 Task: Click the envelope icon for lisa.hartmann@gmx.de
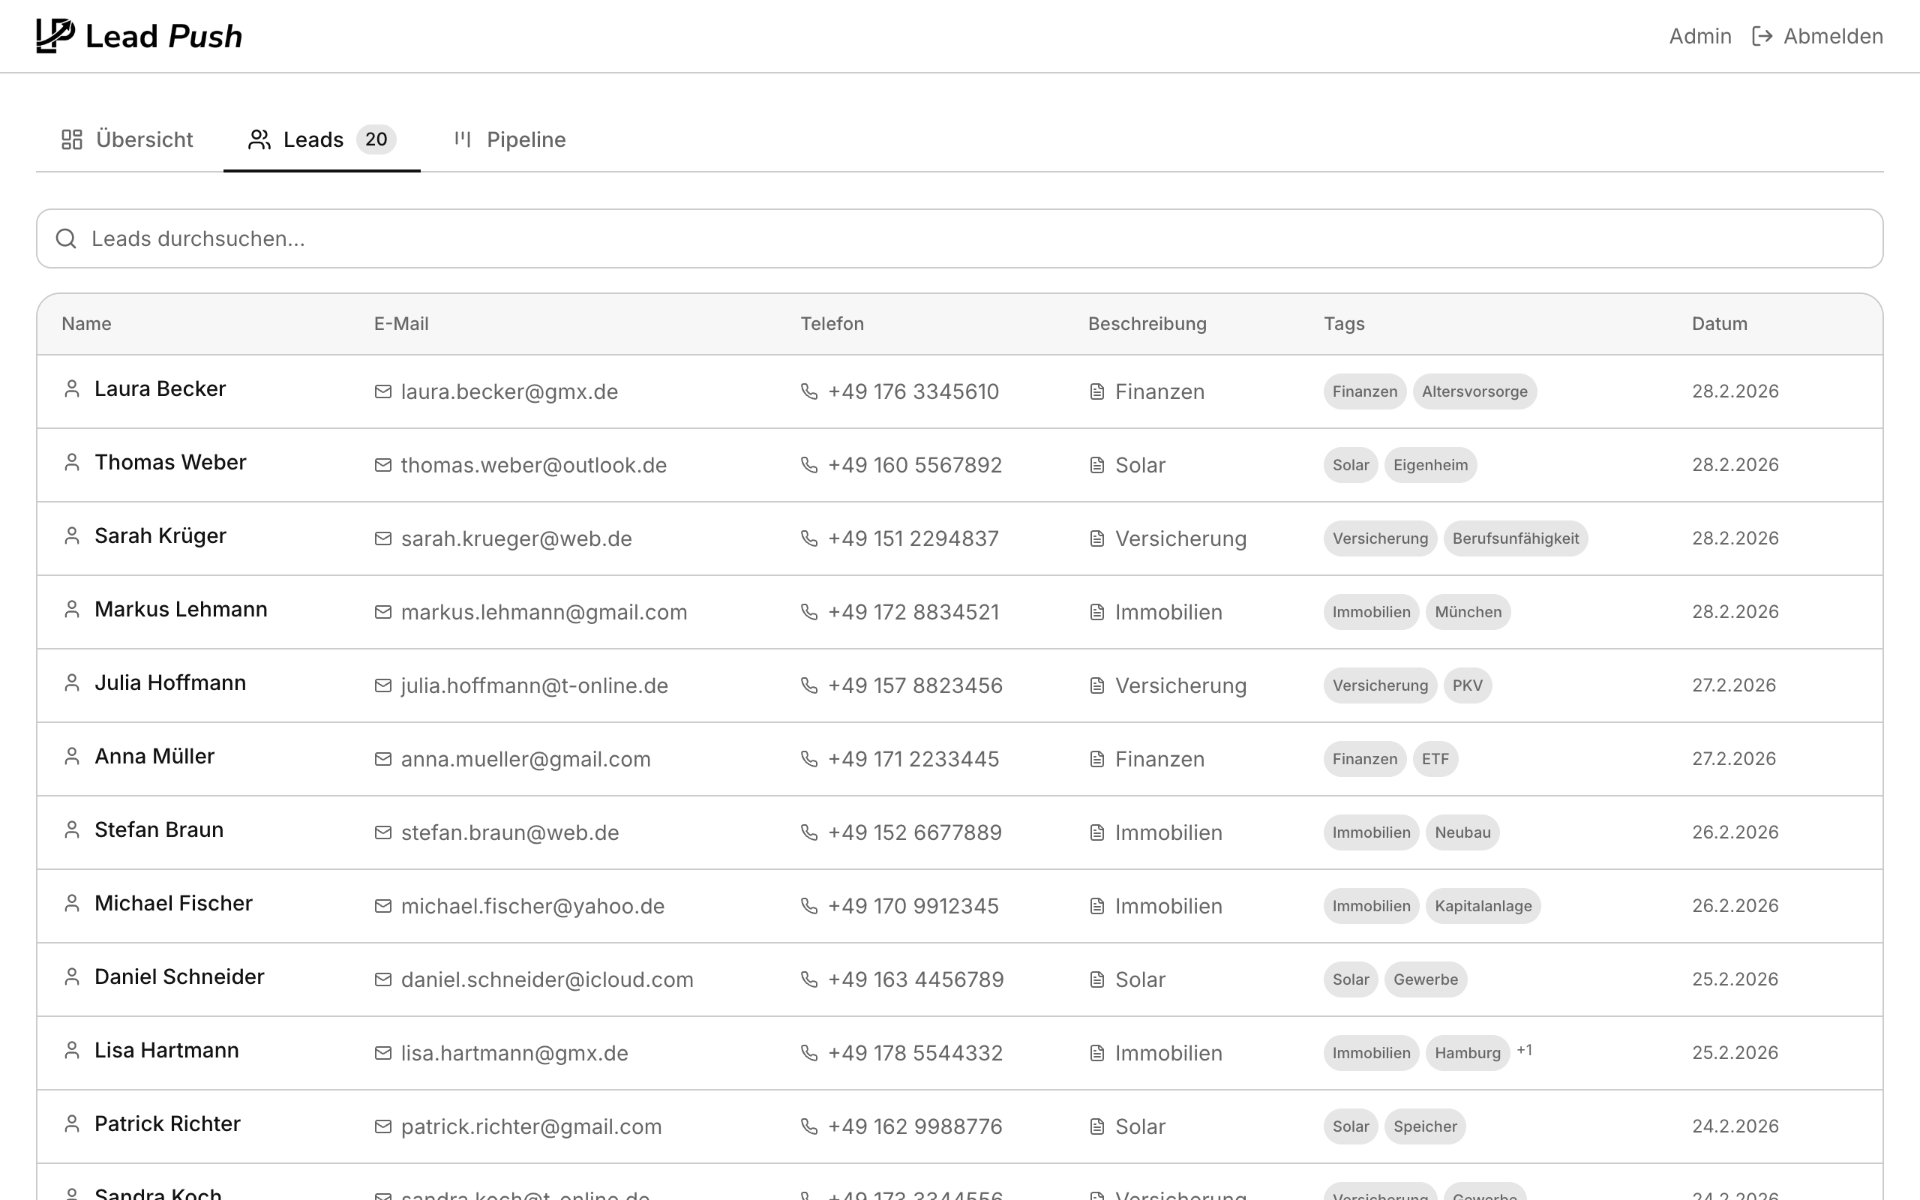click(383, 1053)
